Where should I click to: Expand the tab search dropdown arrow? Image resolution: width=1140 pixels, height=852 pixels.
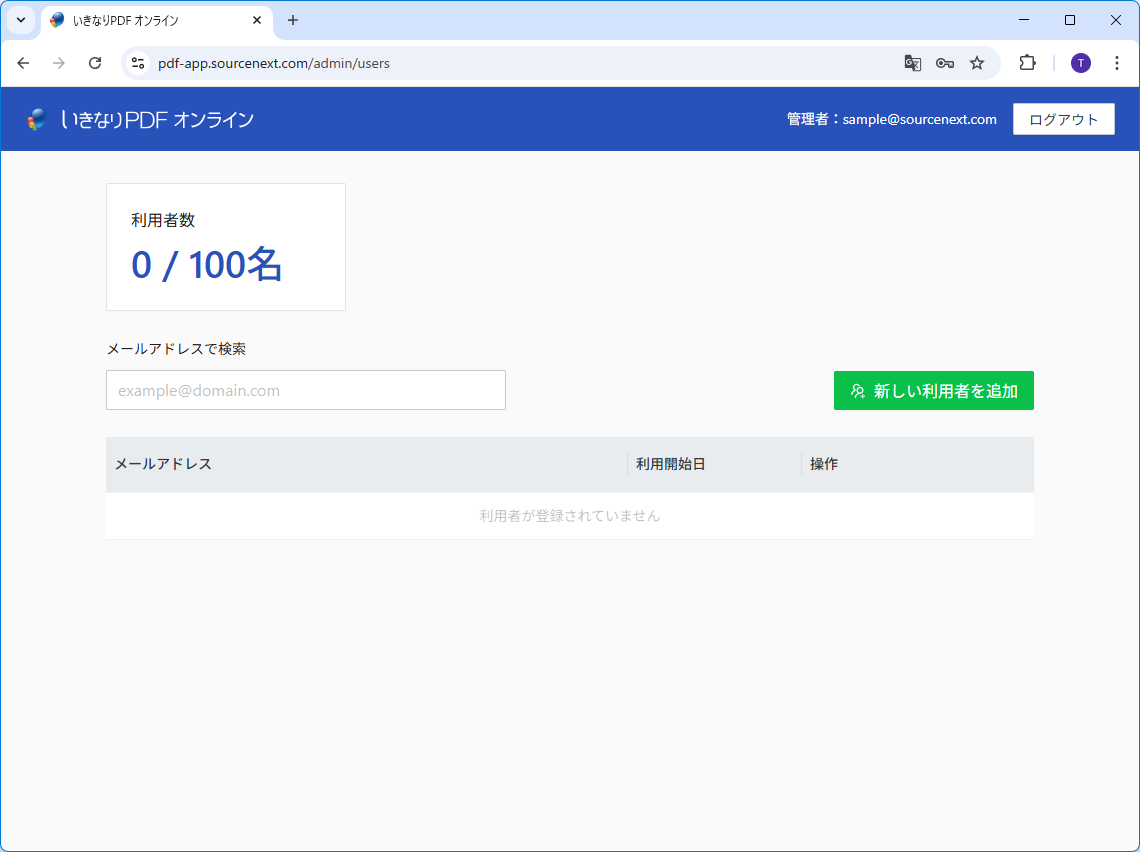20,20
